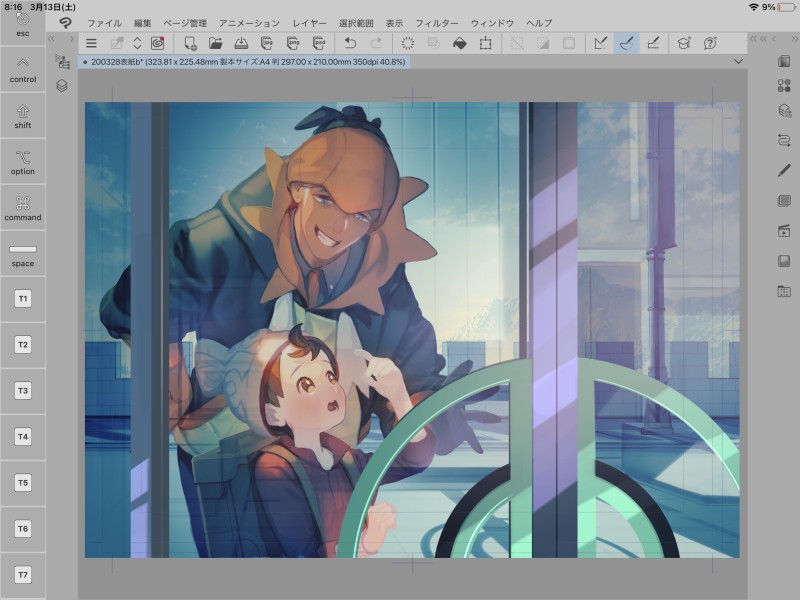Export as JPG file icon
Viewport: 800px width, 600px height.
pos(266,43)
